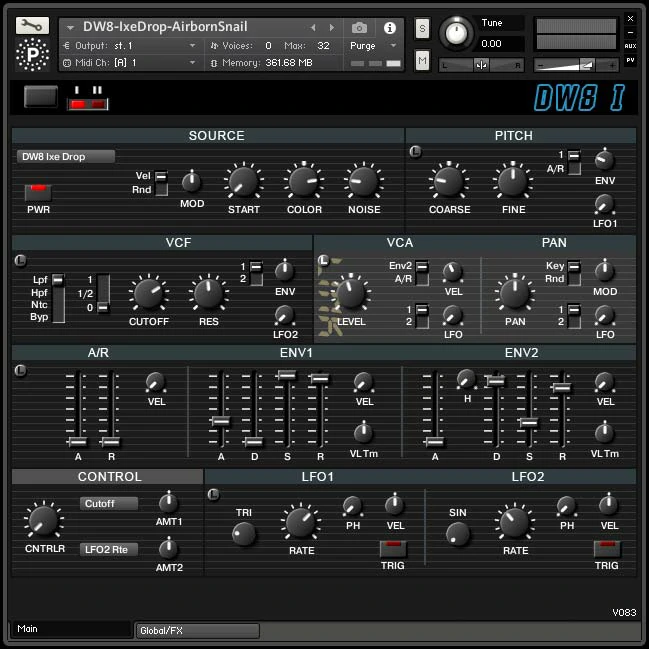This screenshot has width=649, height=649.
Task: Click the COLOR knob
Action: [304, 182]
